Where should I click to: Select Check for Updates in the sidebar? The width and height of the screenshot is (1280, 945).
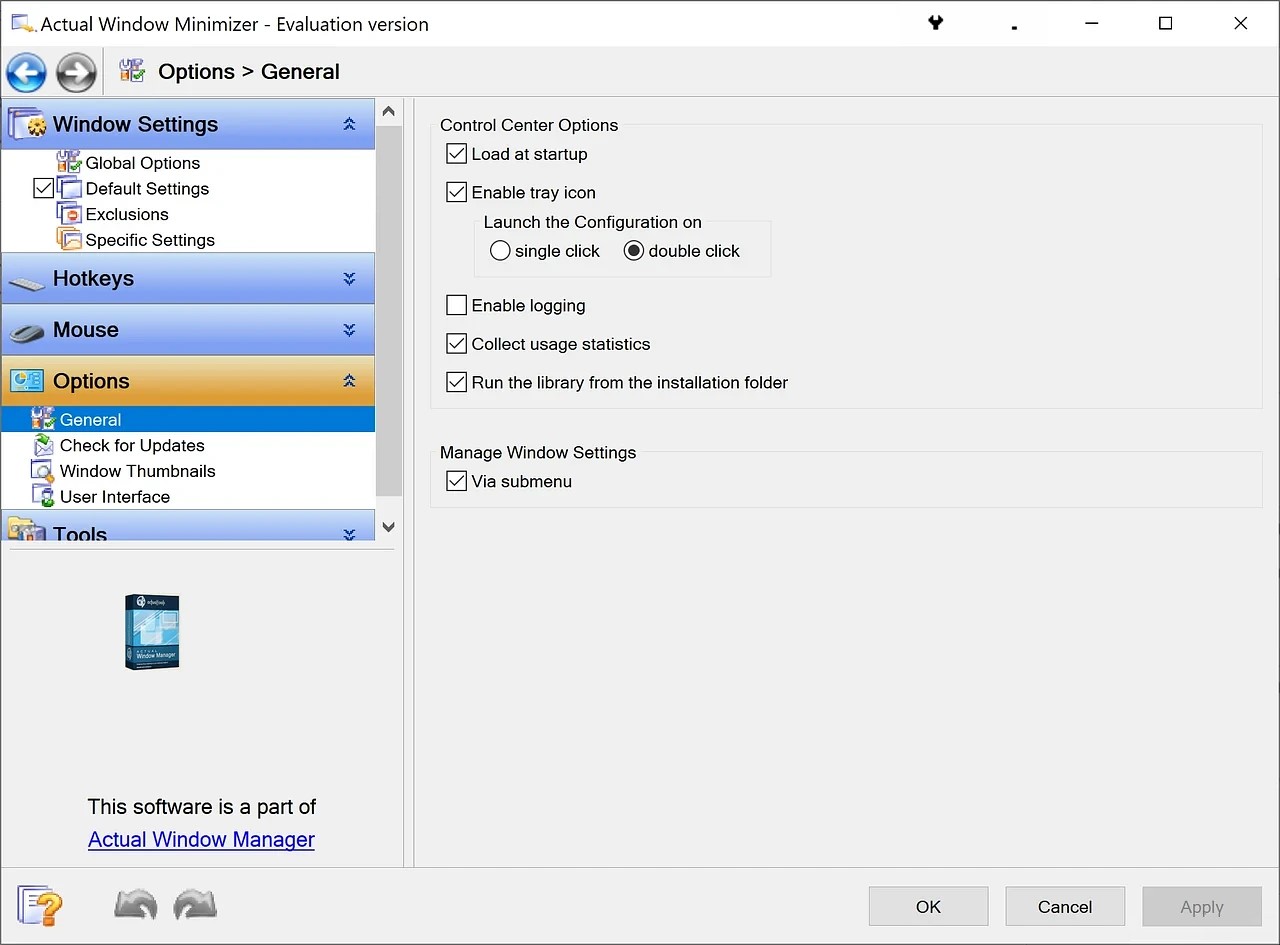pos(132,445)
